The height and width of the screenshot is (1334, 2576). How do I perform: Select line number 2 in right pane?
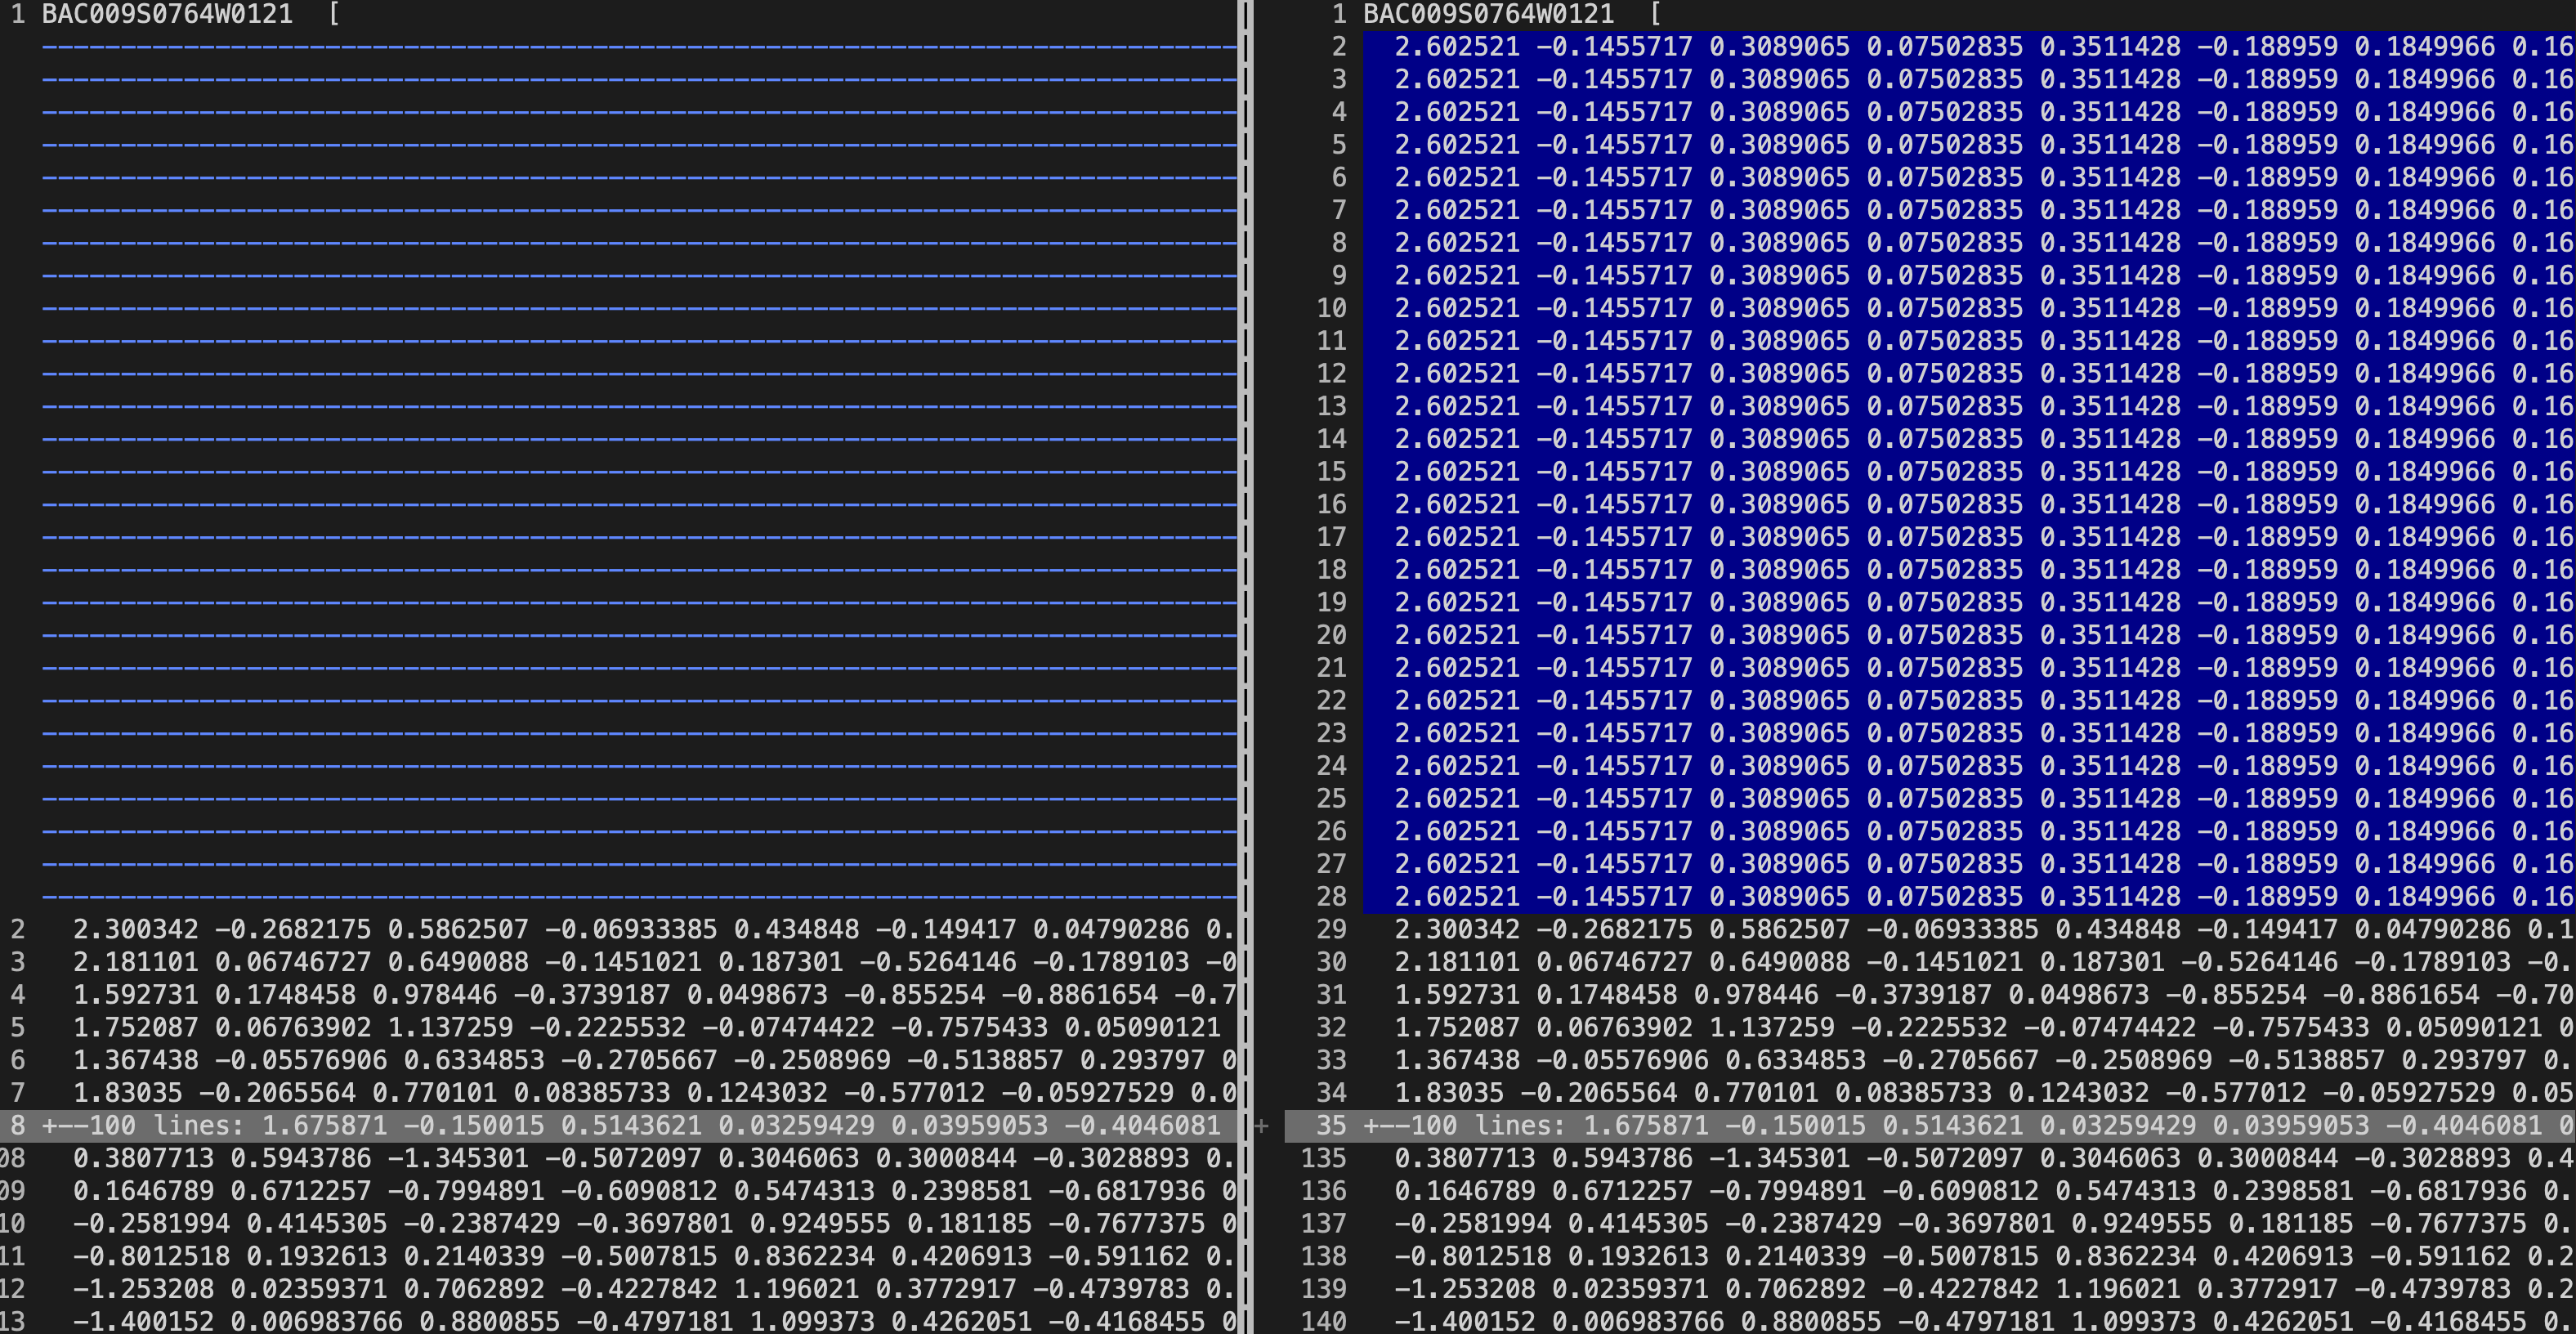pos(1339,47)
